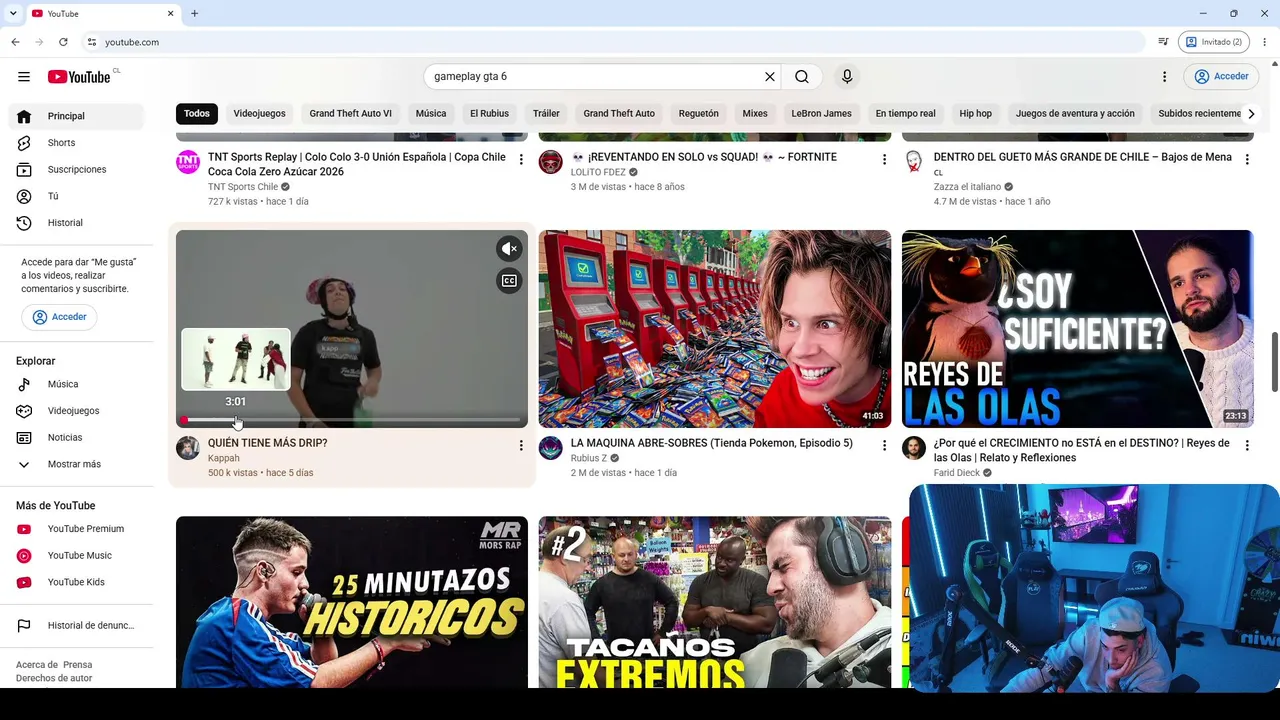Open the QUIÉN TIENE MÁS DRIP? video title
This screenshot has width=1280, height=720.
pyautogui.click(x=267, y=443)
